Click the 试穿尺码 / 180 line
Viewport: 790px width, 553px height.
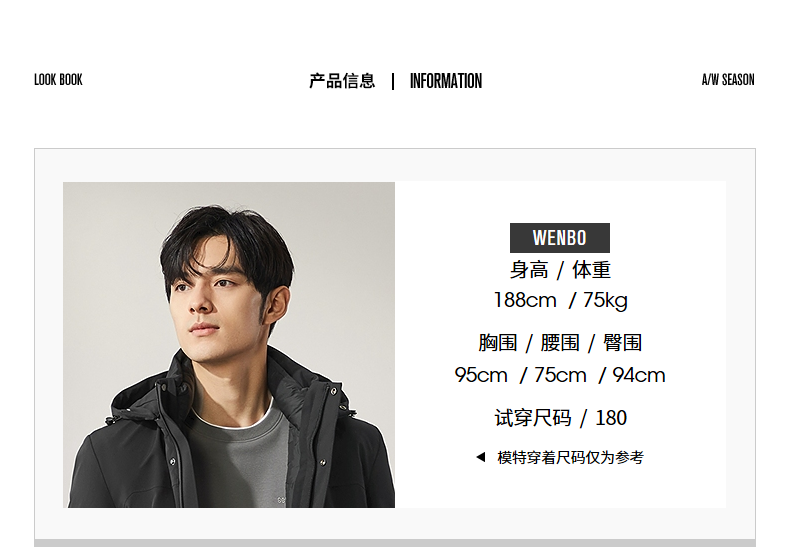click(x=560, y=418)
